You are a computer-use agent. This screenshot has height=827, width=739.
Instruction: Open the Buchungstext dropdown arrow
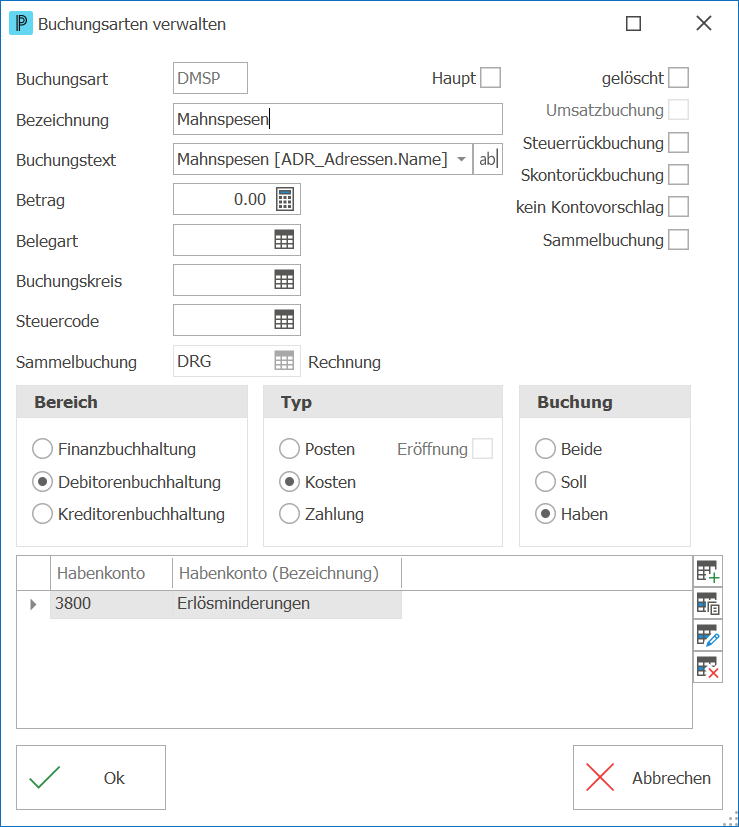click(x=462, y=159)
